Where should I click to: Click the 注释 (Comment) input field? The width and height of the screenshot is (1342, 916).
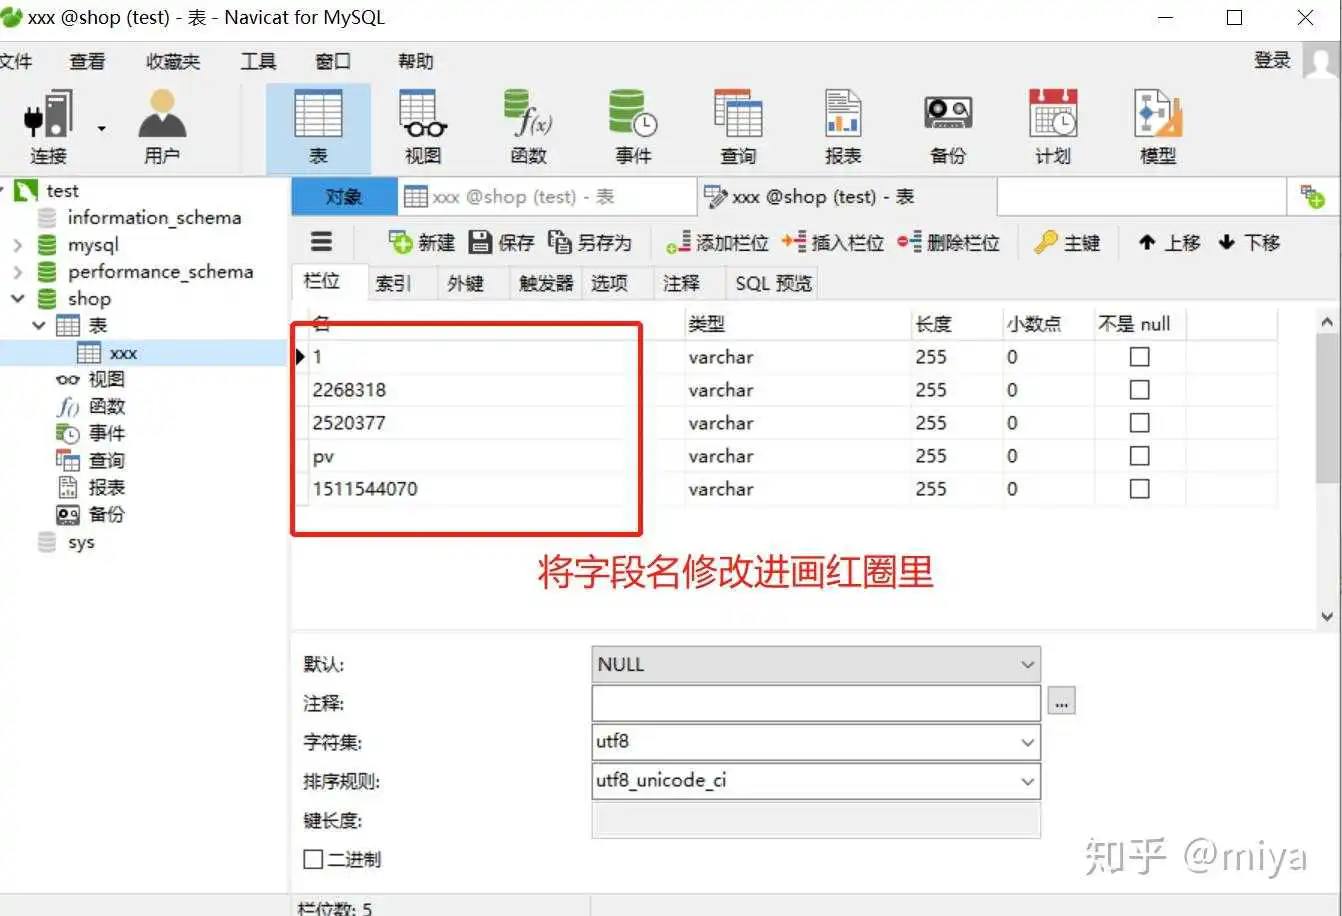click(x=815, y=703)
